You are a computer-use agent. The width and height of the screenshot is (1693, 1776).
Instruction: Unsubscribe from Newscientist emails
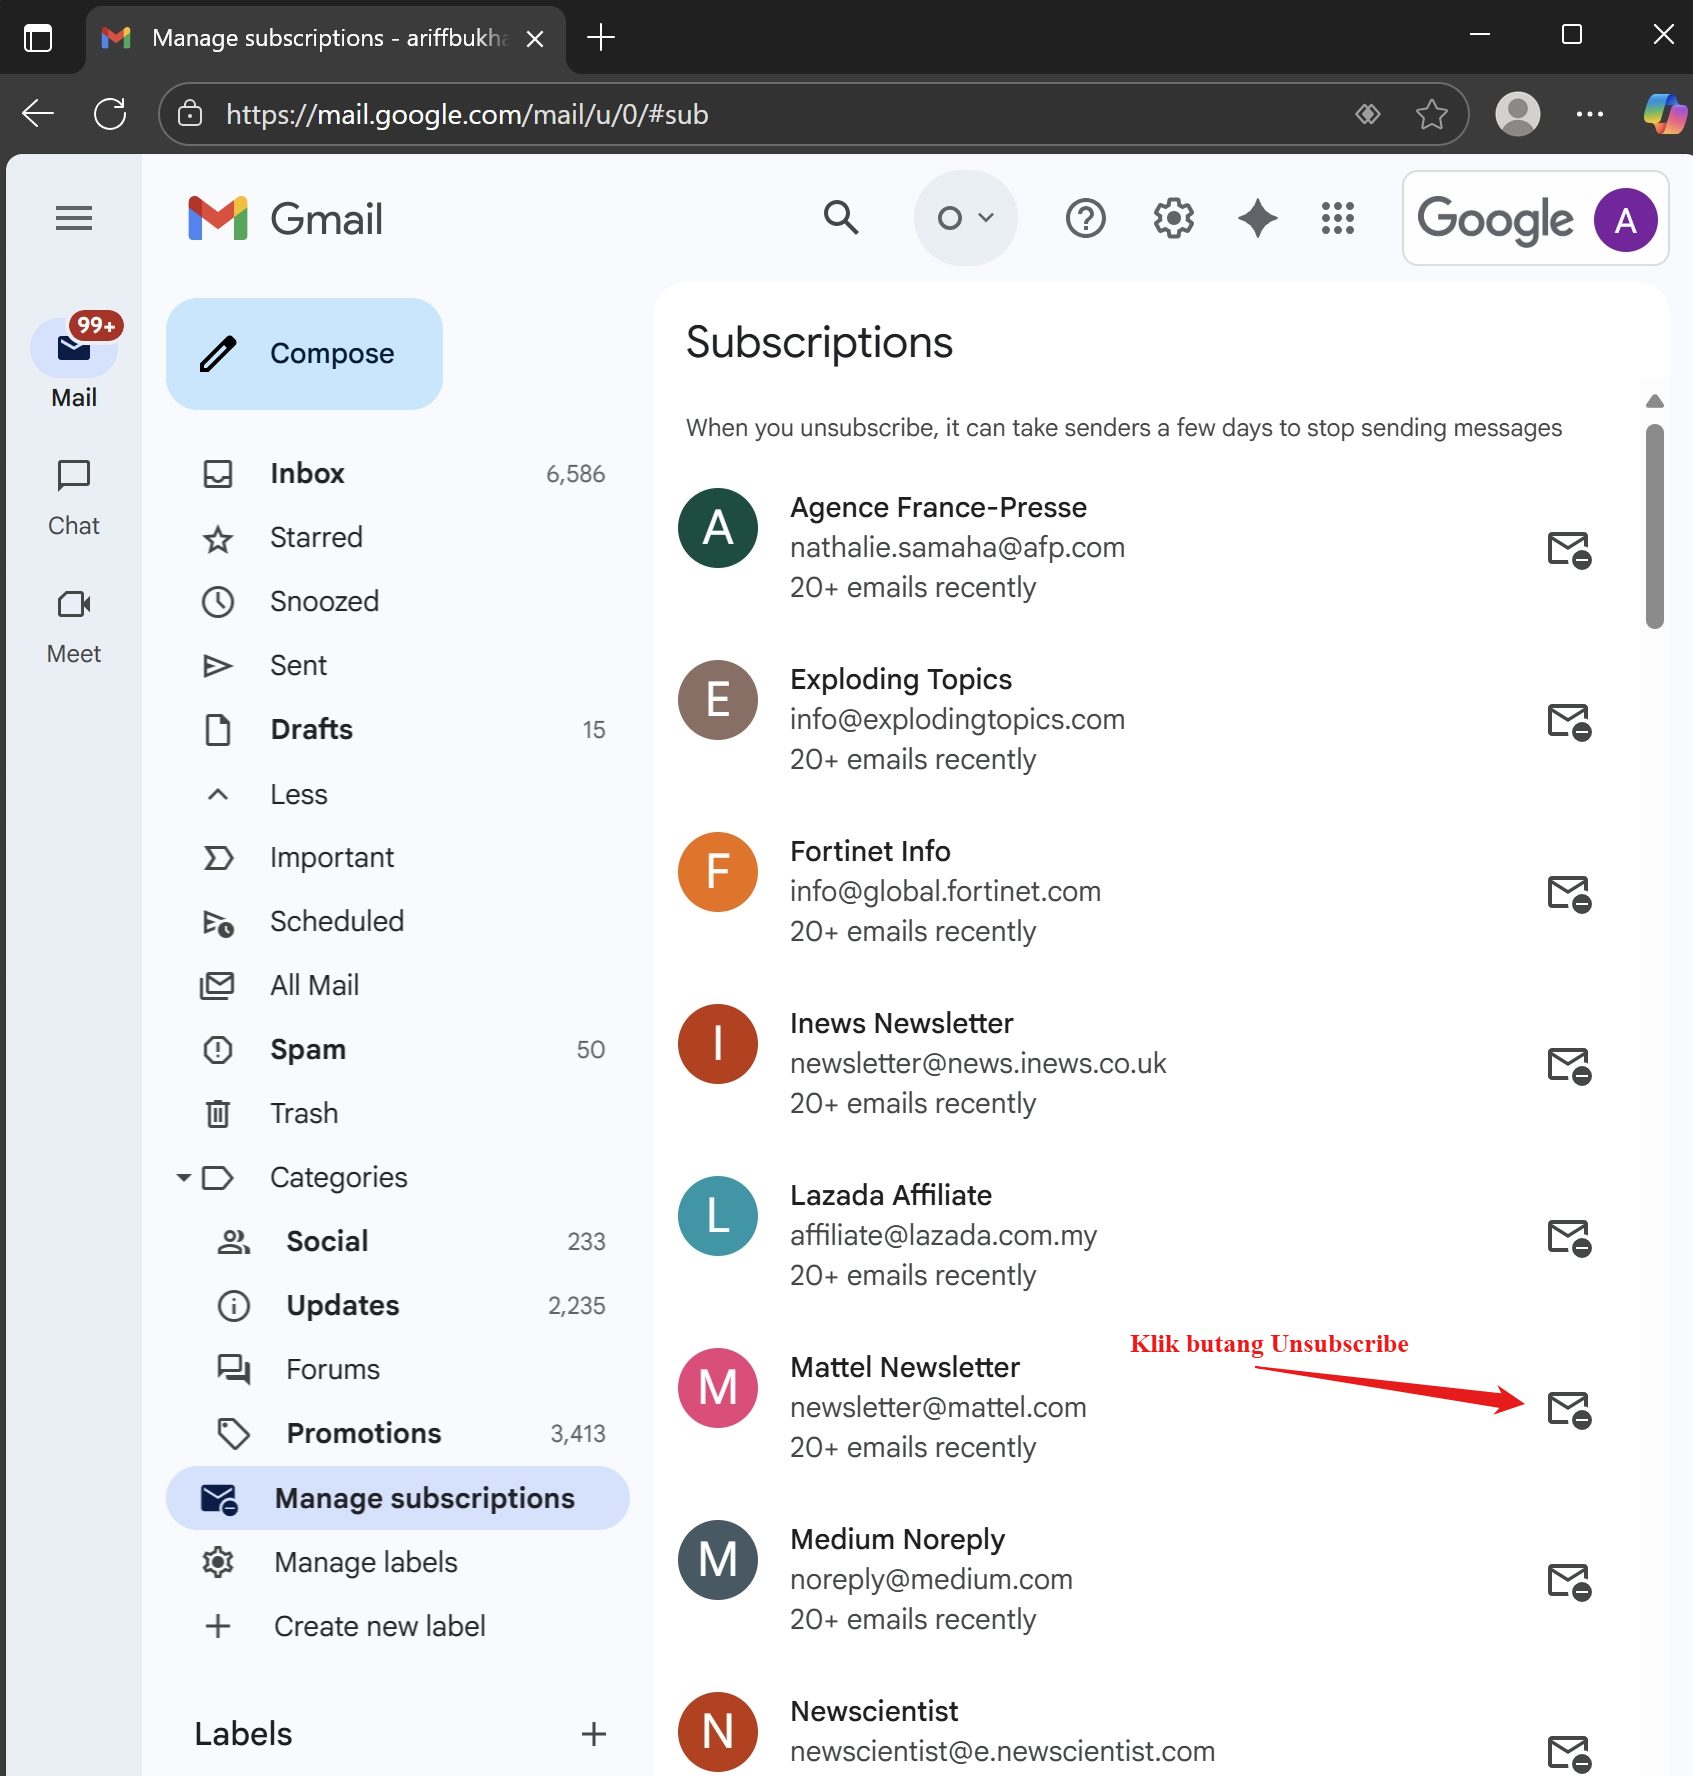[x=1569, y=1753]
